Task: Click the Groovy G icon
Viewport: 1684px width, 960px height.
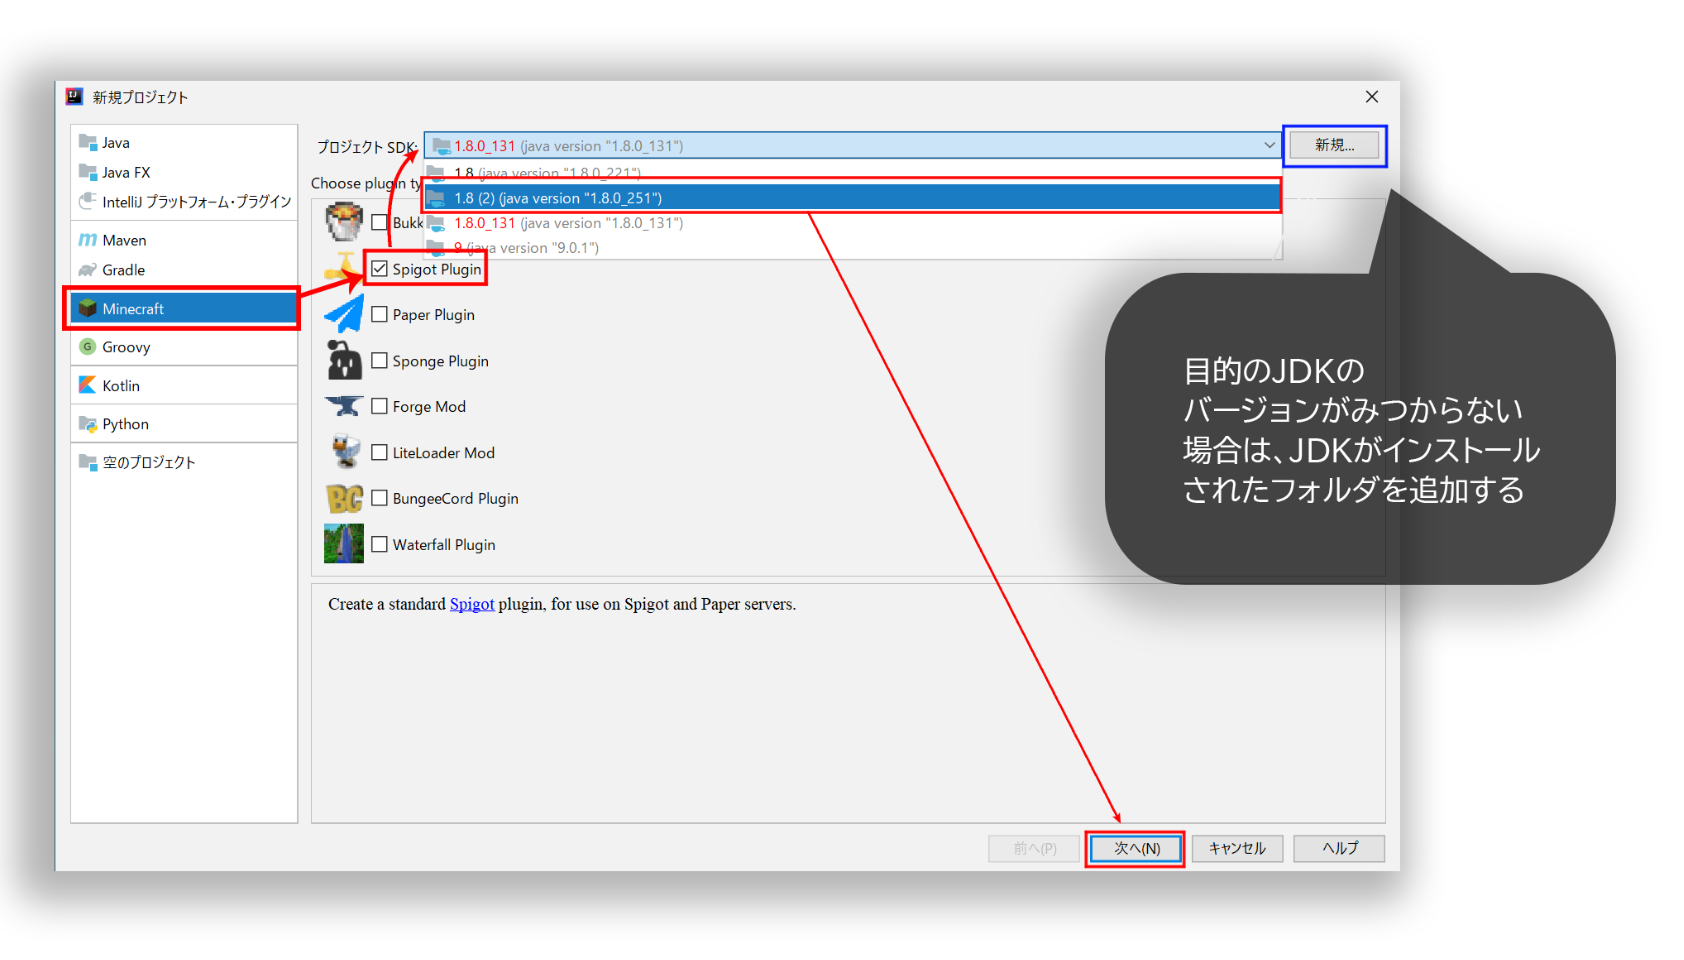Action: [x=88, y=347]
